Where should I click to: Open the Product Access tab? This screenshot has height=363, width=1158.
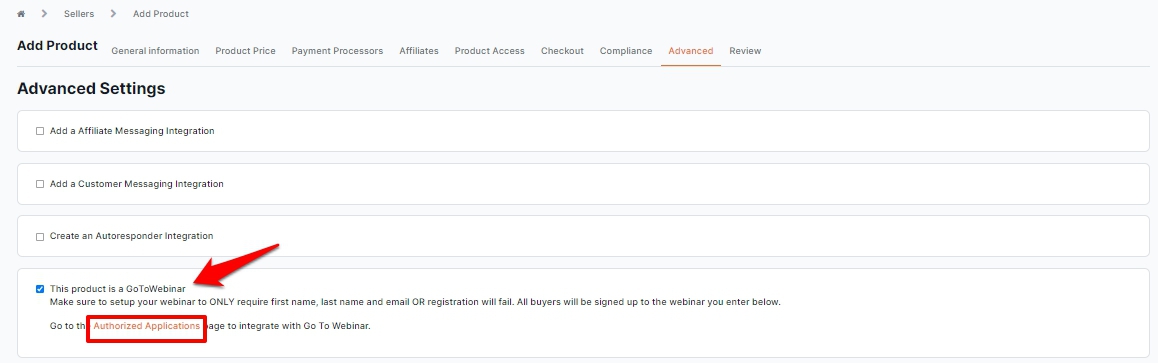pyautogui.click(x=490, y=51)
